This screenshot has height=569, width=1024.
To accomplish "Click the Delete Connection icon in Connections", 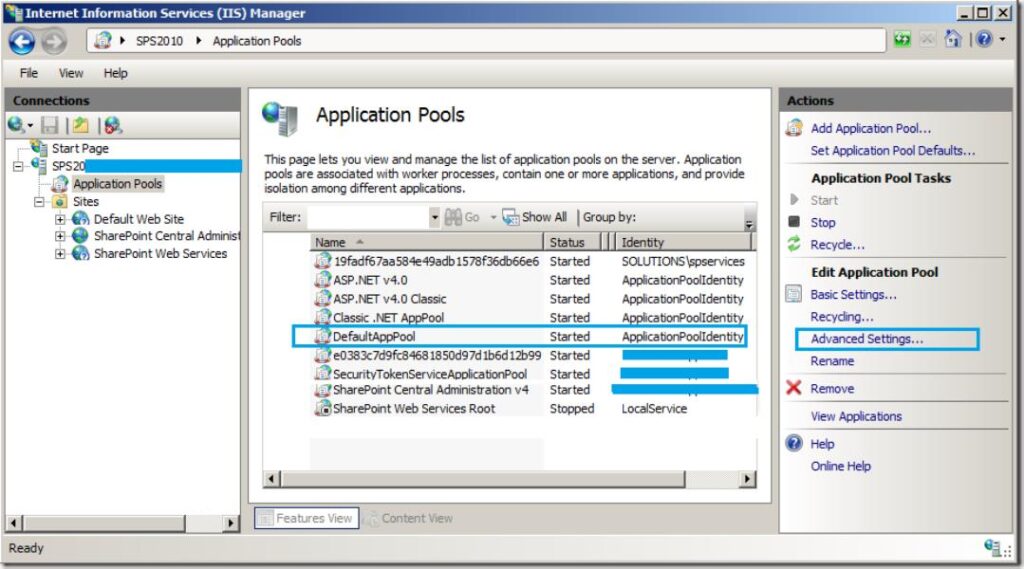I will coord(113,125).
